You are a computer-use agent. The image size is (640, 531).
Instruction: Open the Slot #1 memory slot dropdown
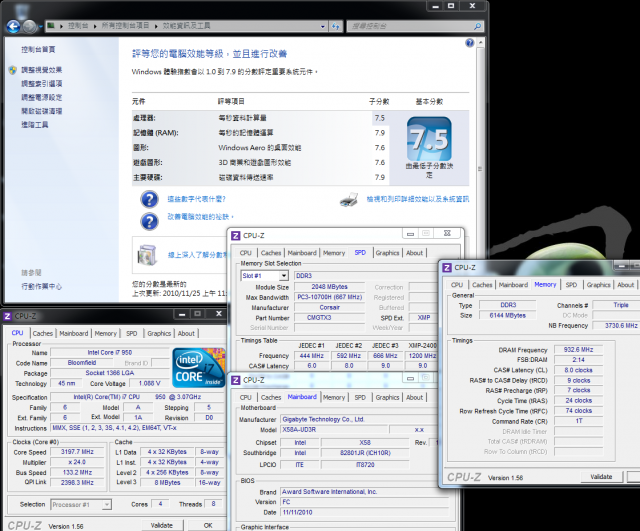click(x=284, y=276)
